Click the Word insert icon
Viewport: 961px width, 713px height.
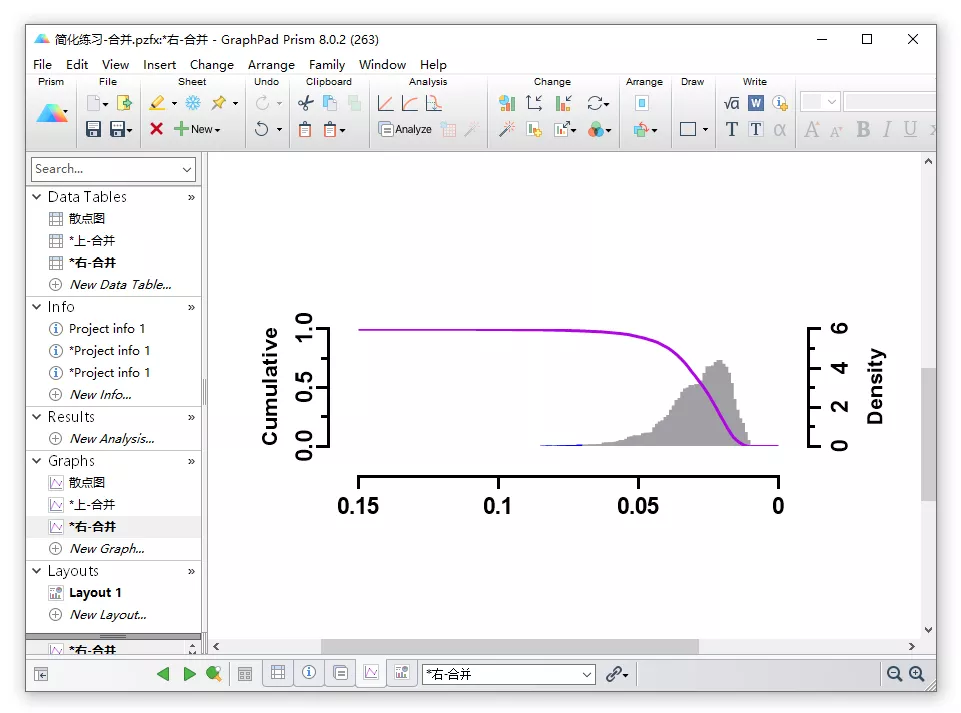coord(756,103)
